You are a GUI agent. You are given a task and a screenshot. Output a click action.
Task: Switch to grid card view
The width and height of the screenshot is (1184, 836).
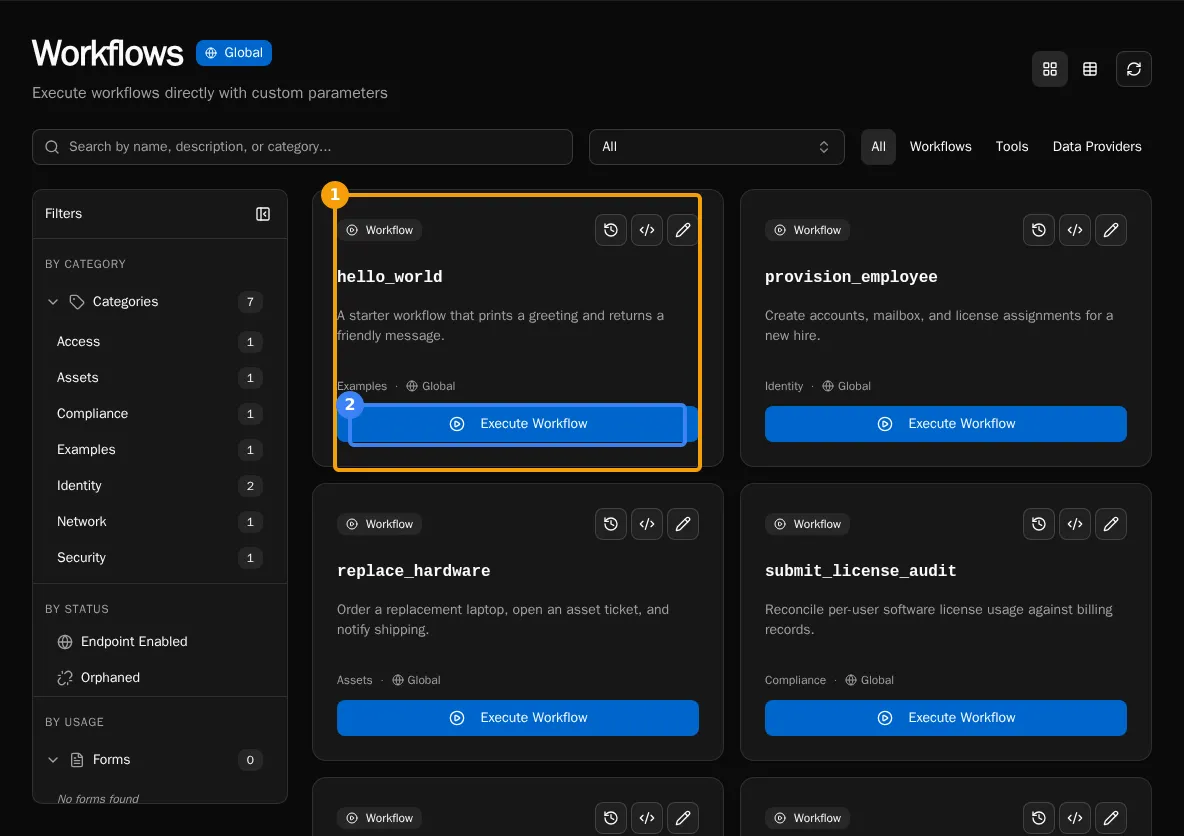click(x=1050, y=69)
